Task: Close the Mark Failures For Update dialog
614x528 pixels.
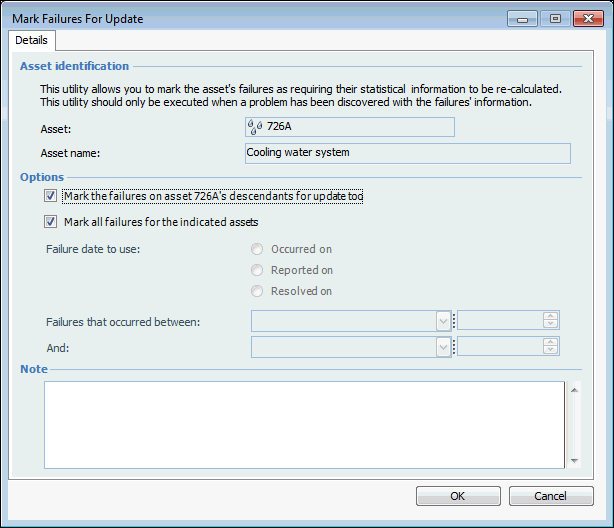Action: [587, 18]
